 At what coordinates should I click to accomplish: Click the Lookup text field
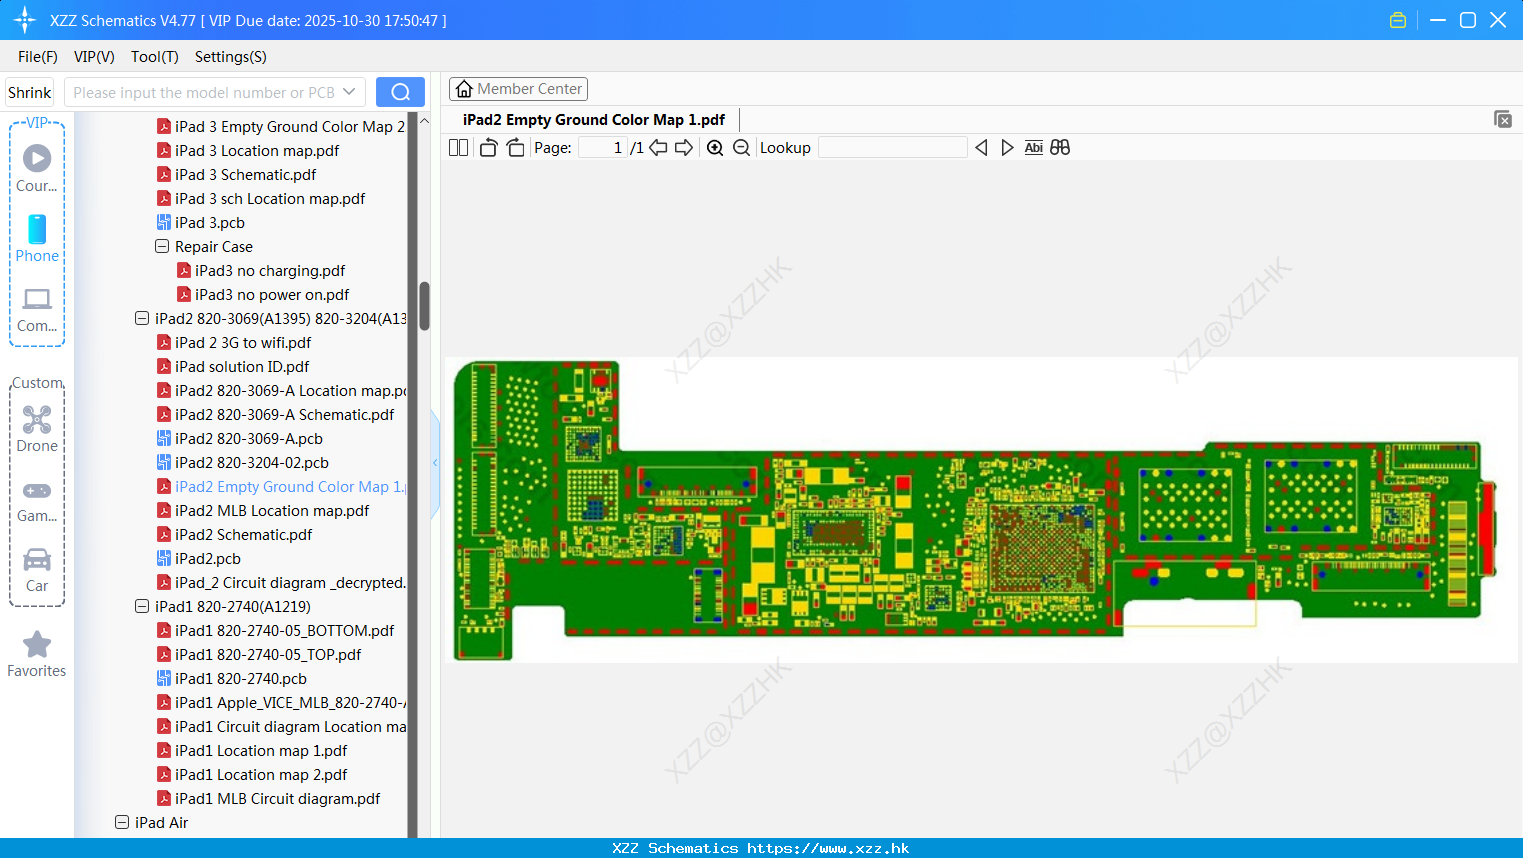[892, 148]
